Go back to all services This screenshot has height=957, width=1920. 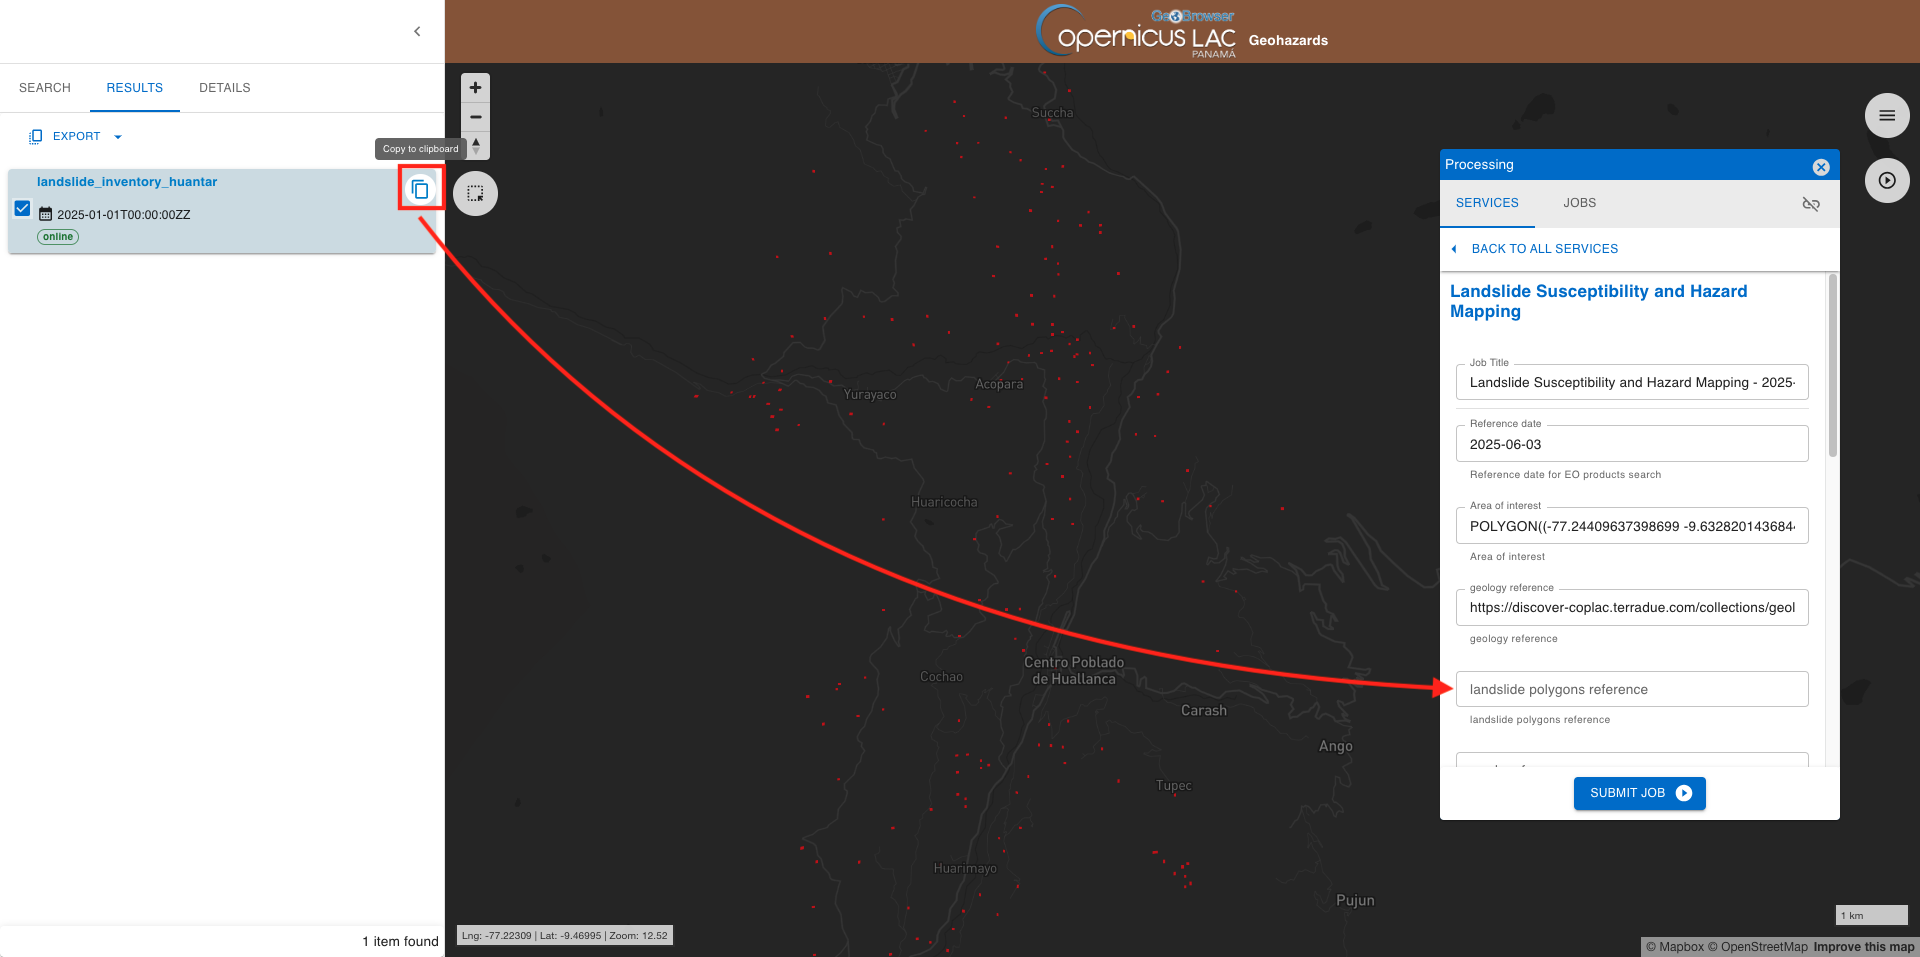click(1543, 249)
